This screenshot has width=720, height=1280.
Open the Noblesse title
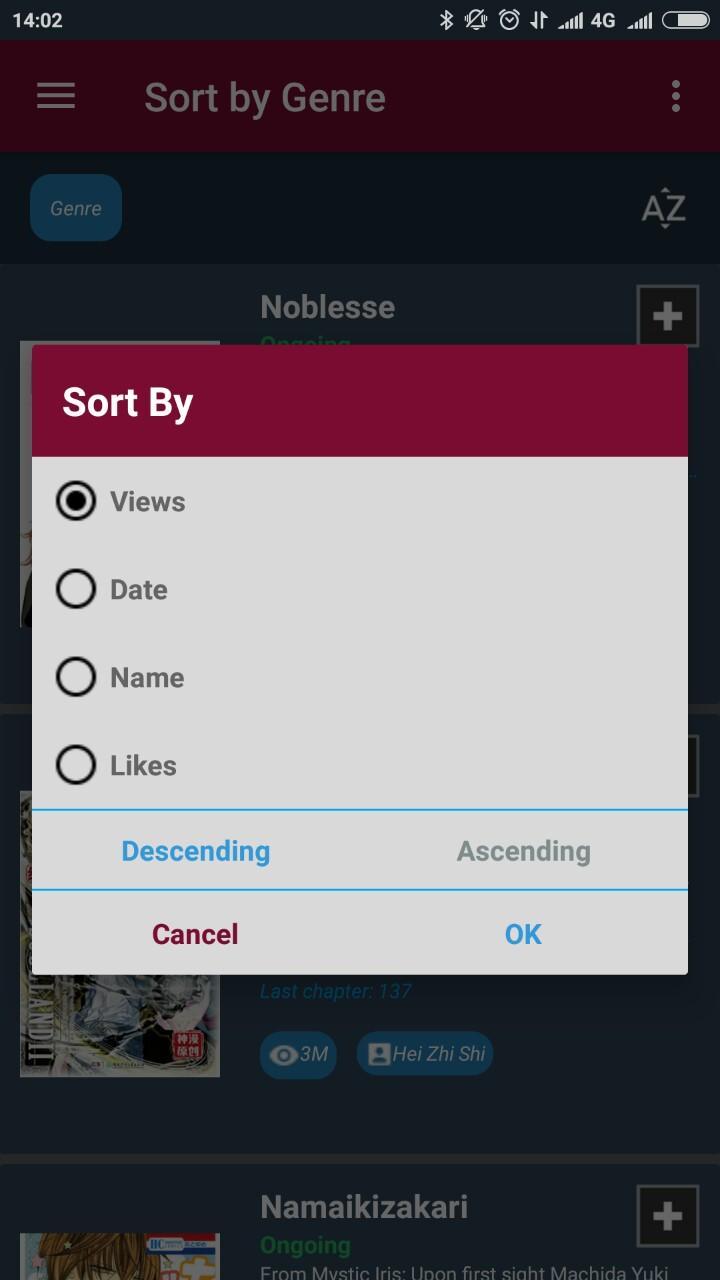[x=327, y=307]
